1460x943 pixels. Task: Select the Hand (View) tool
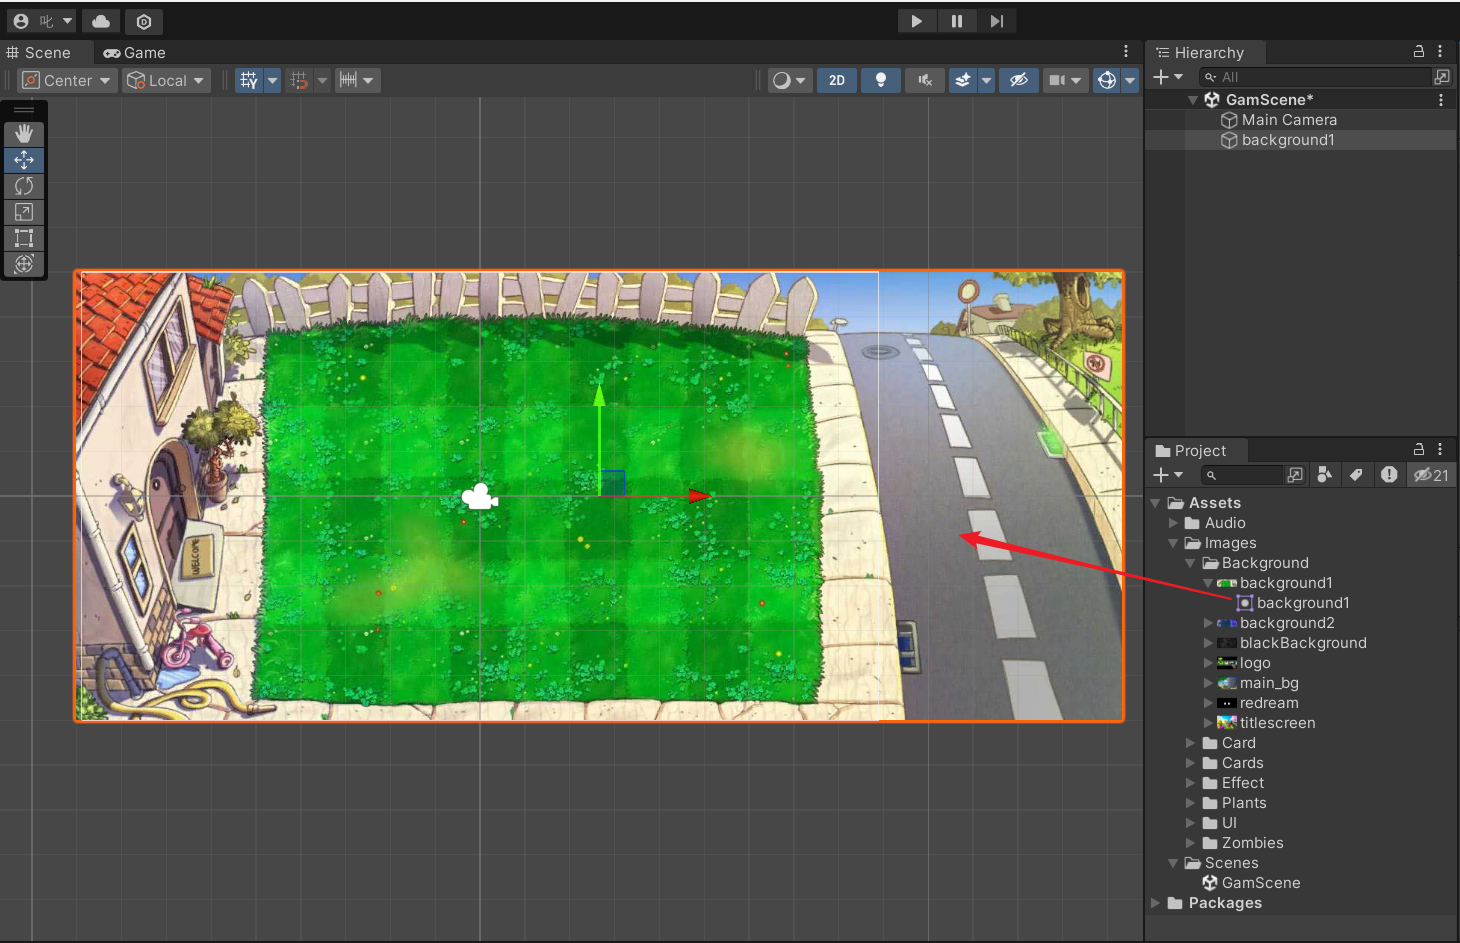pyautogui.click(x=24, y=133)
